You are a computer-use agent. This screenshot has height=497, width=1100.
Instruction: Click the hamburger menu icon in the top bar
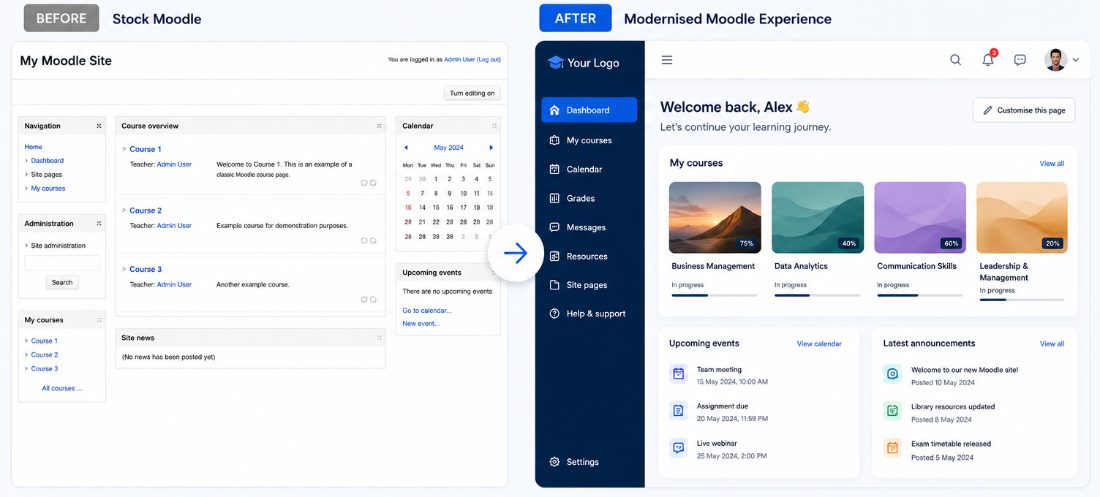pyautogui.click(x=667, y=60)
